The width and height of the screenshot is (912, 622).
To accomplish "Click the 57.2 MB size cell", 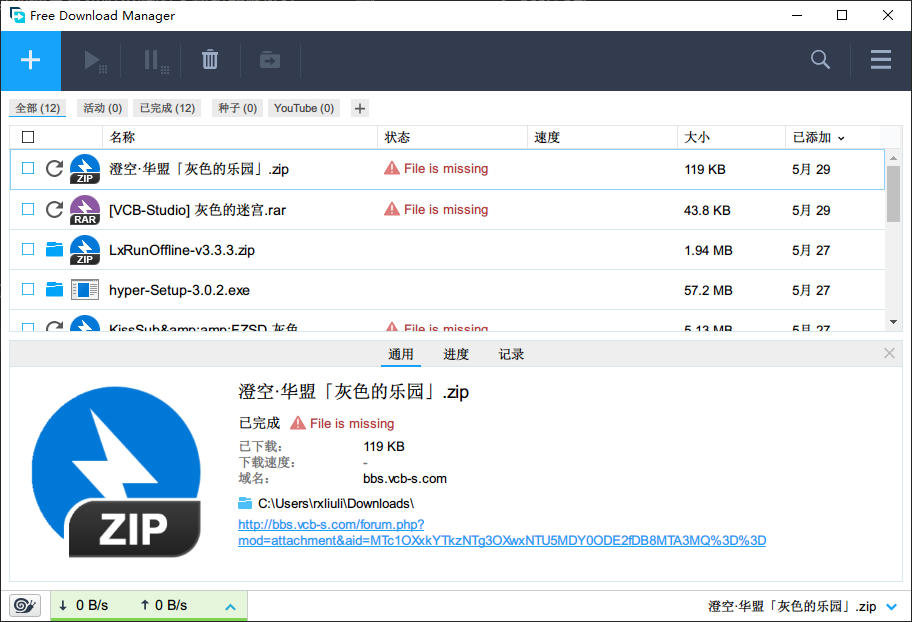I will pyautogui.click(x=708, y=290).
